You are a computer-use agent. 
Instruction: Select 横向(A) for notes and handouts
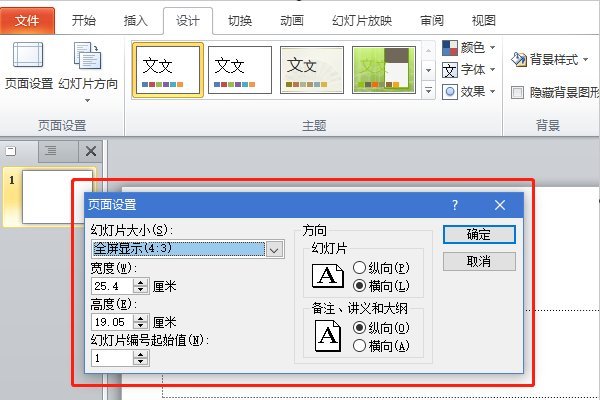381,346
